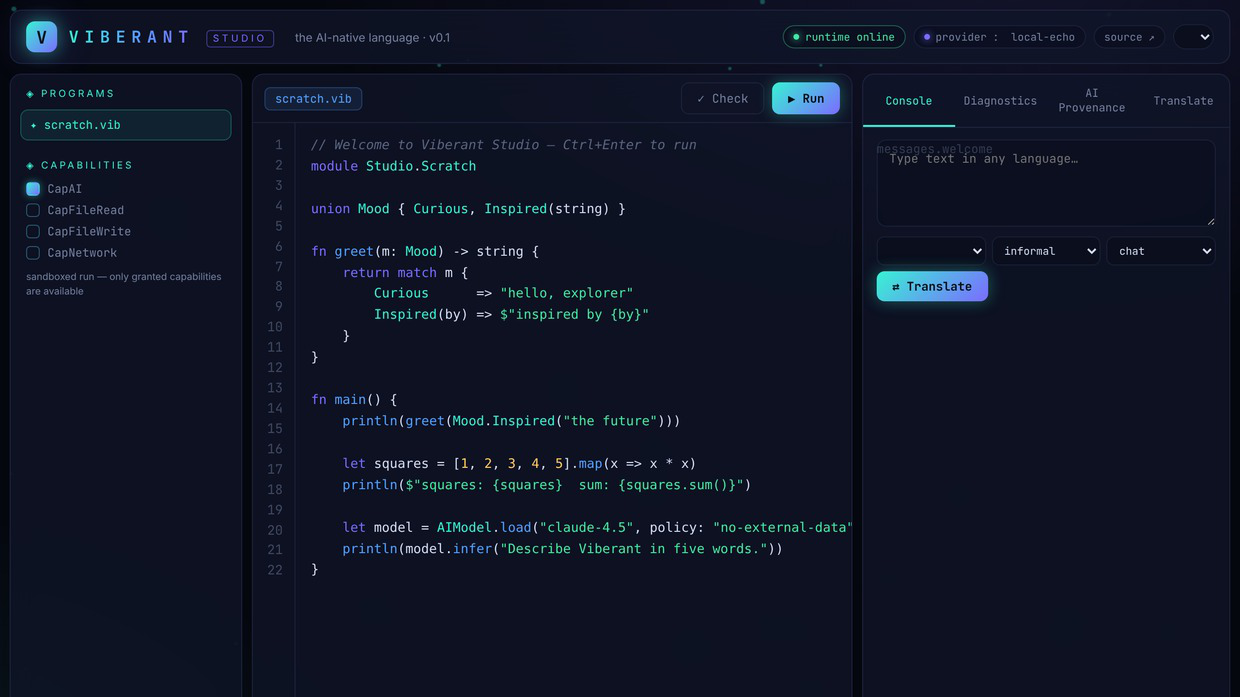Screen dimensions: 1240x697
Task: Click the Check button with checkmark icon
Action: (722, 99)
